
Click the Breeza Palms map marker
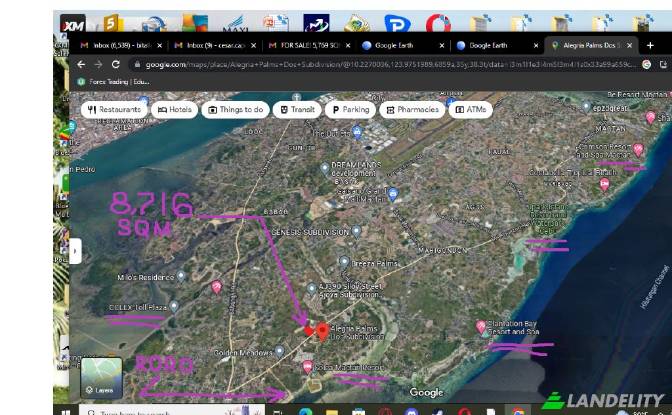tap(343, 262)
